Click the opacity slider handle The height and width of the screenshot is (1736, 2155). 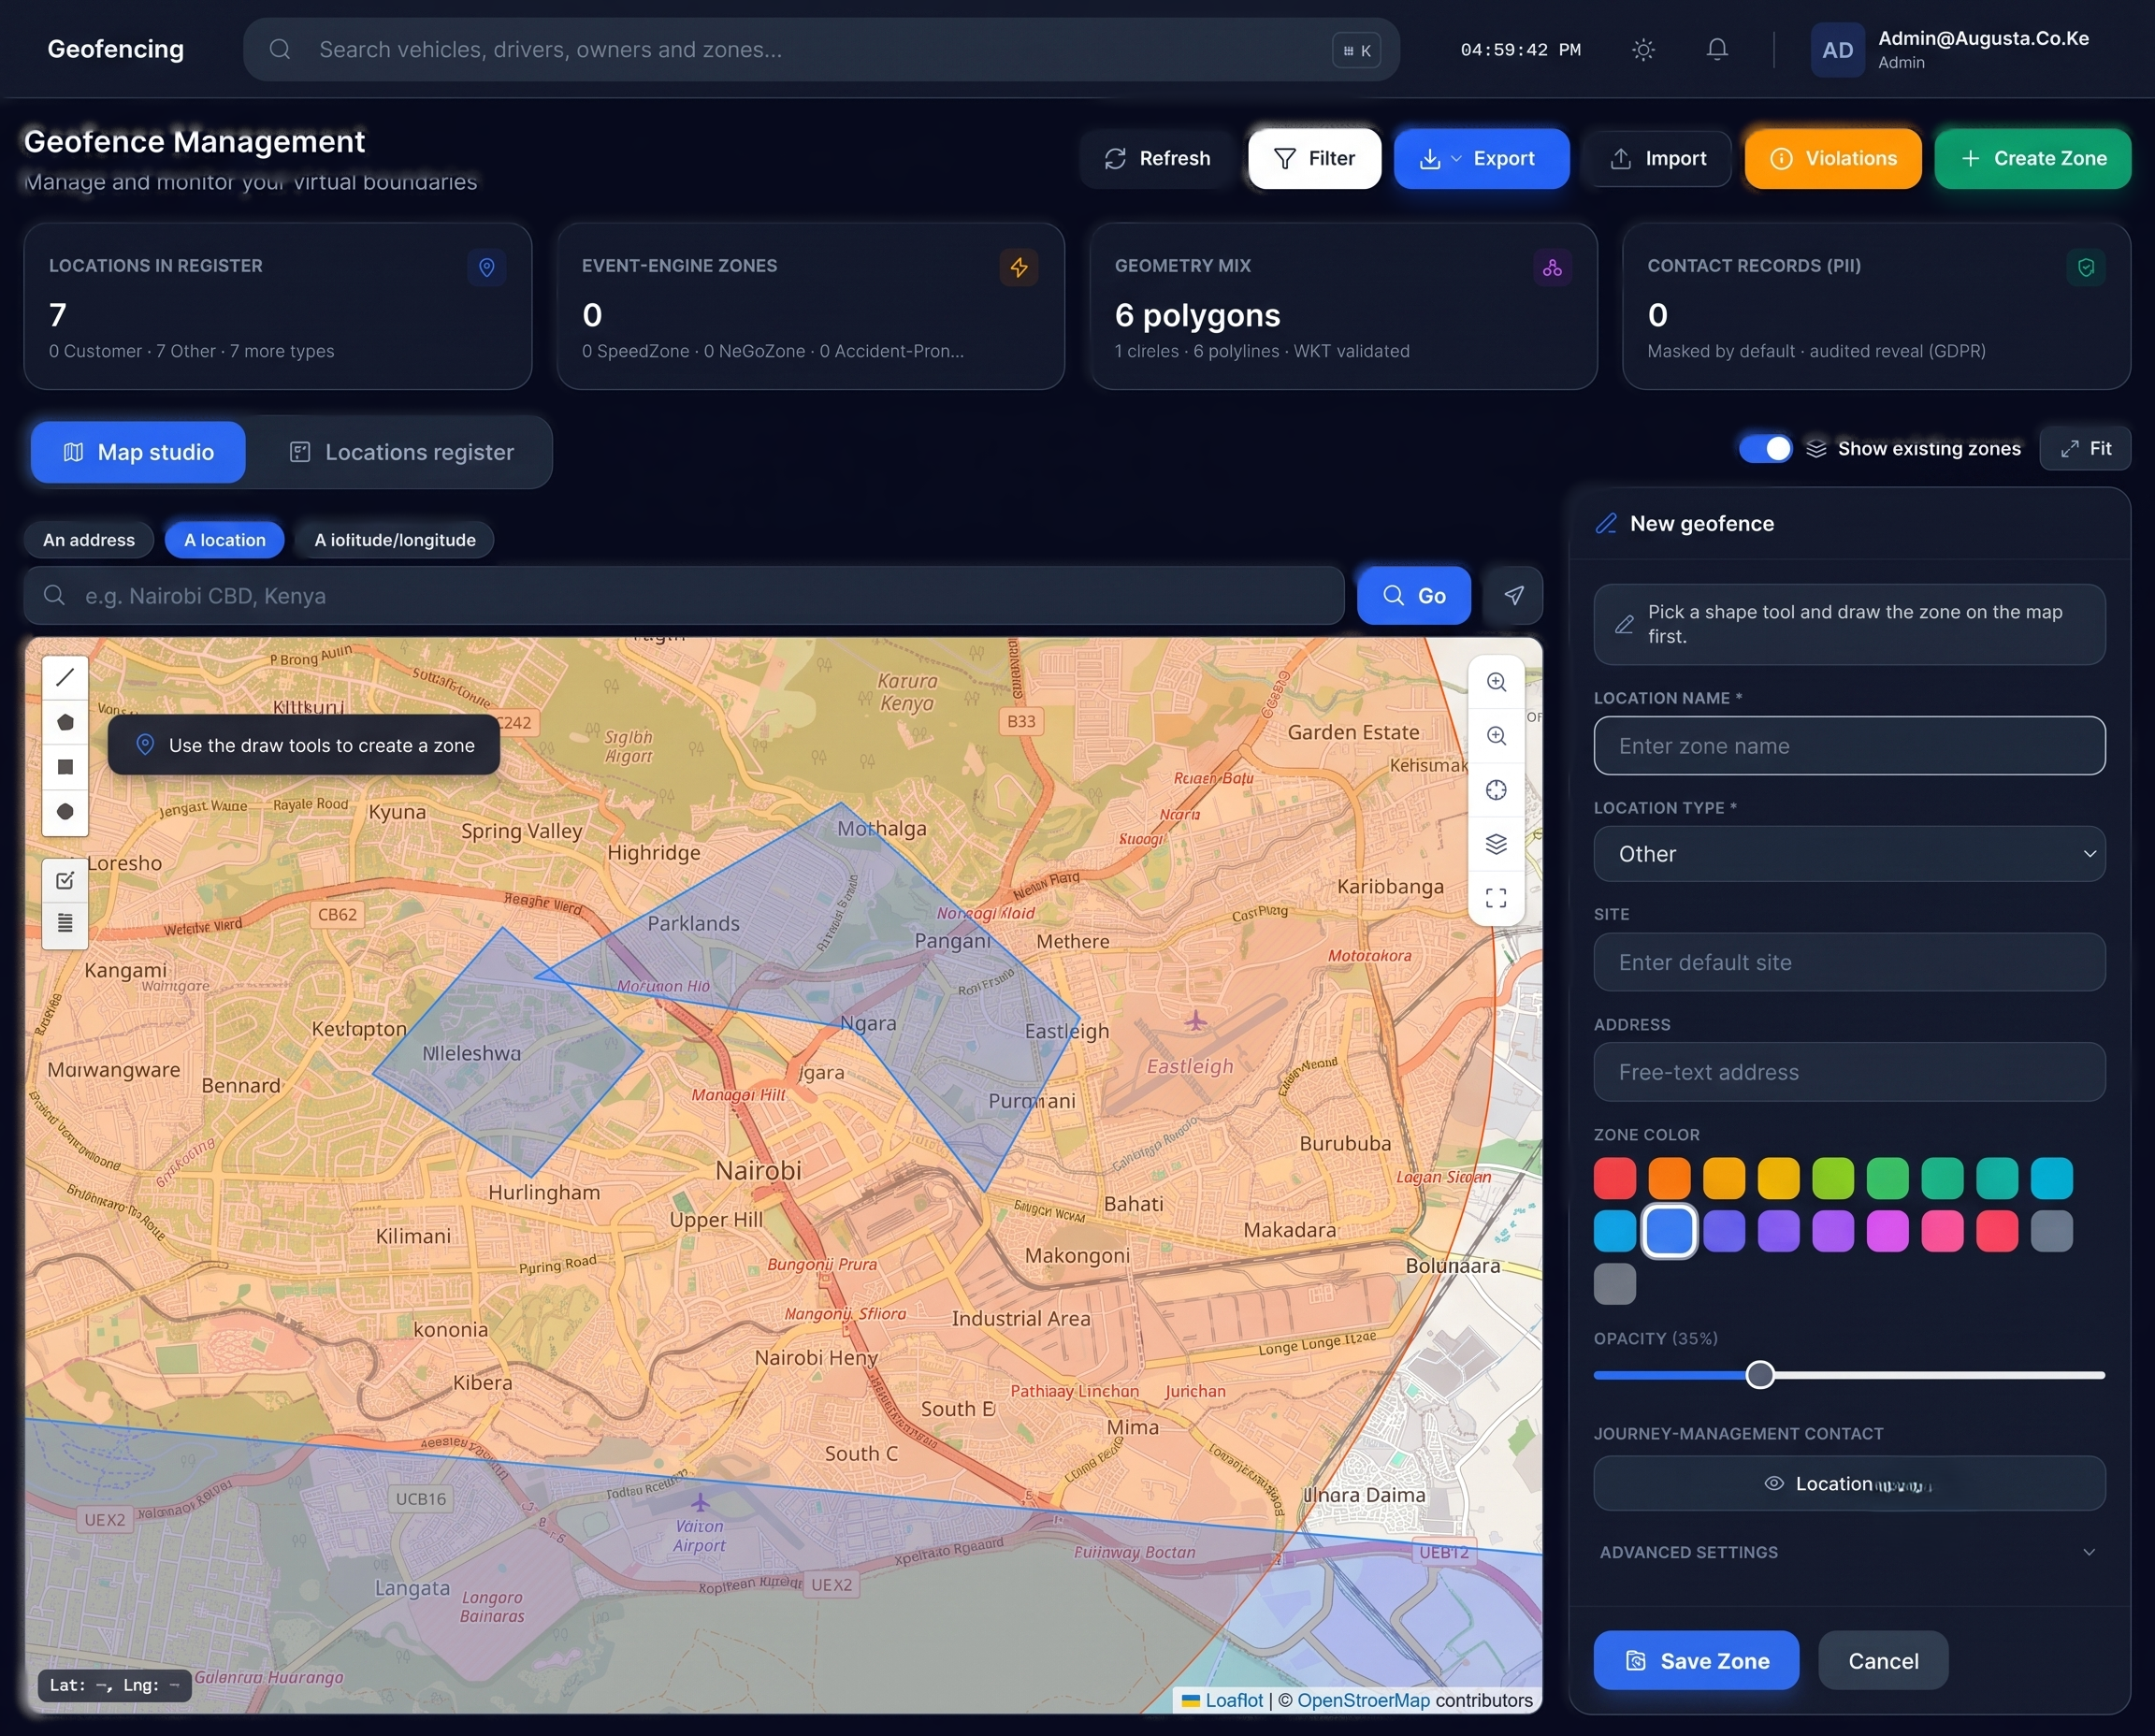coord(1760,1375)
